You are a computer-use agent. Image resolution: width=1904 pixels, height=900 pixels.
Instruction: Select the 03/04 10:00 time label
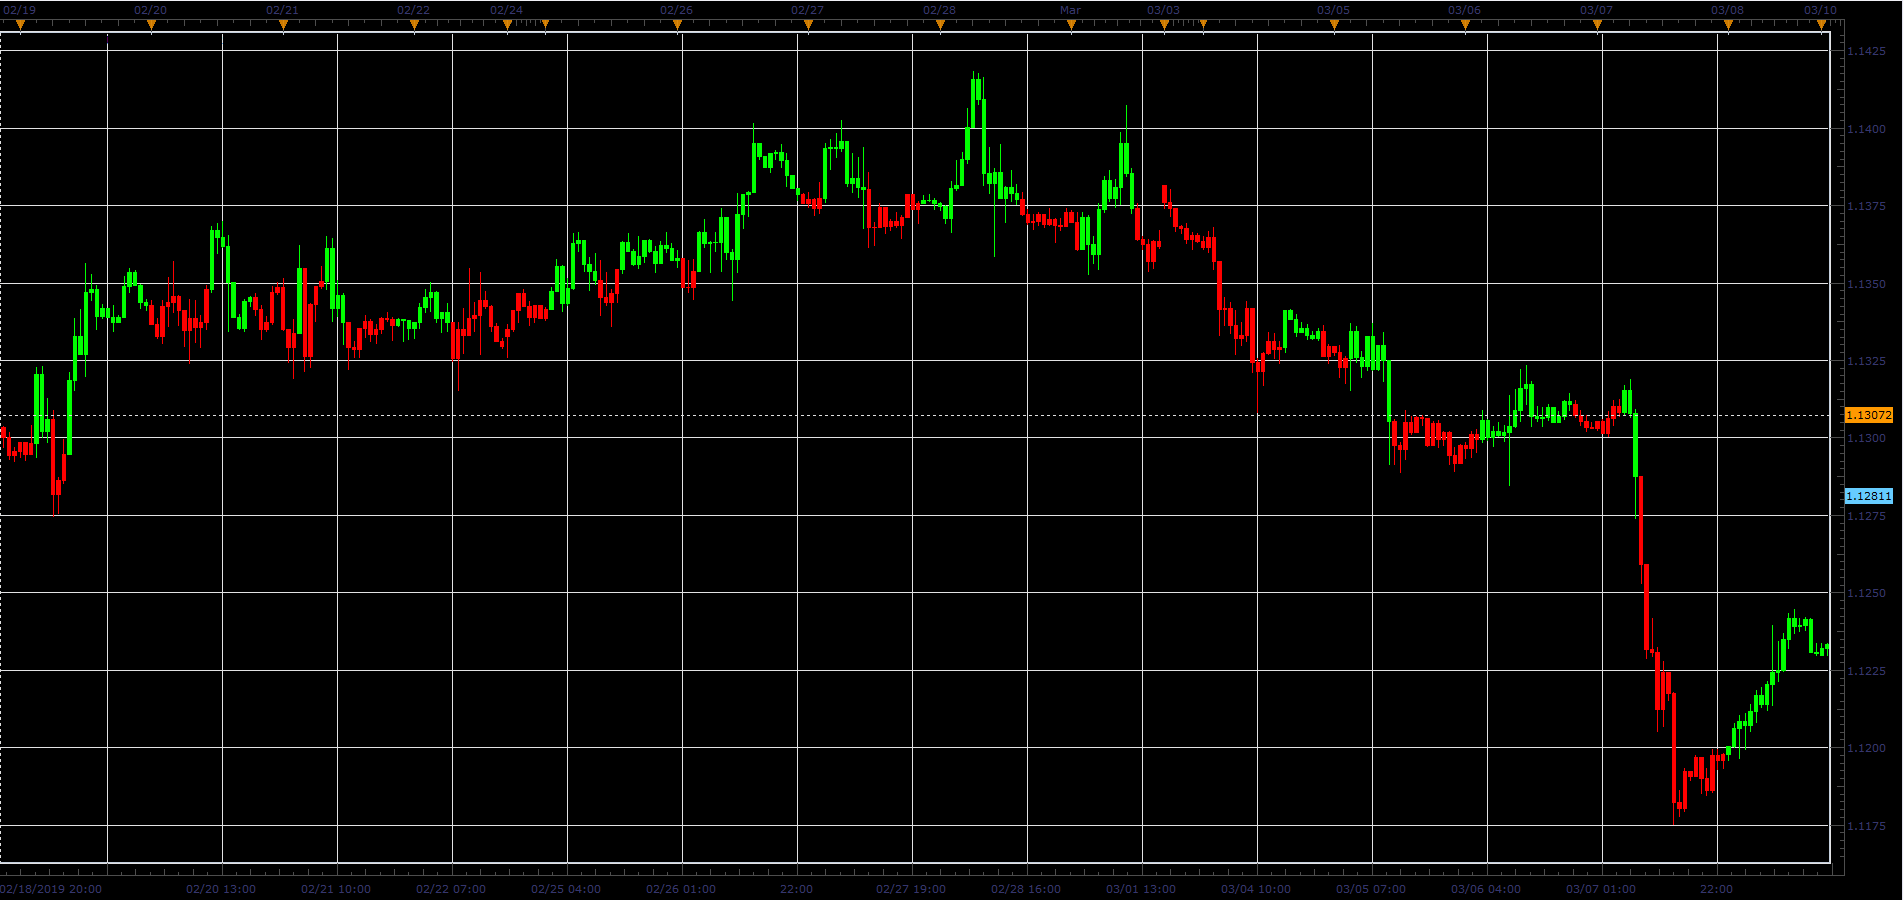1256,889
